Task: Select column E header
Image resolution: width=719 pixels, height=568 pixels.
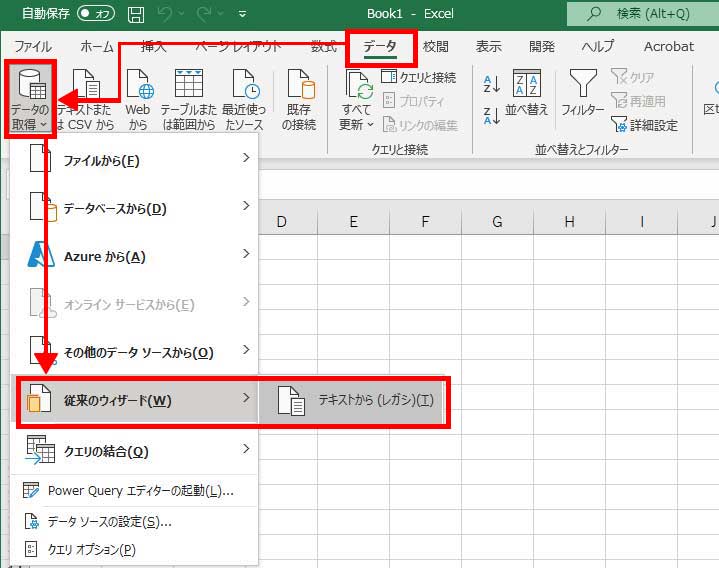Action: 354,222
